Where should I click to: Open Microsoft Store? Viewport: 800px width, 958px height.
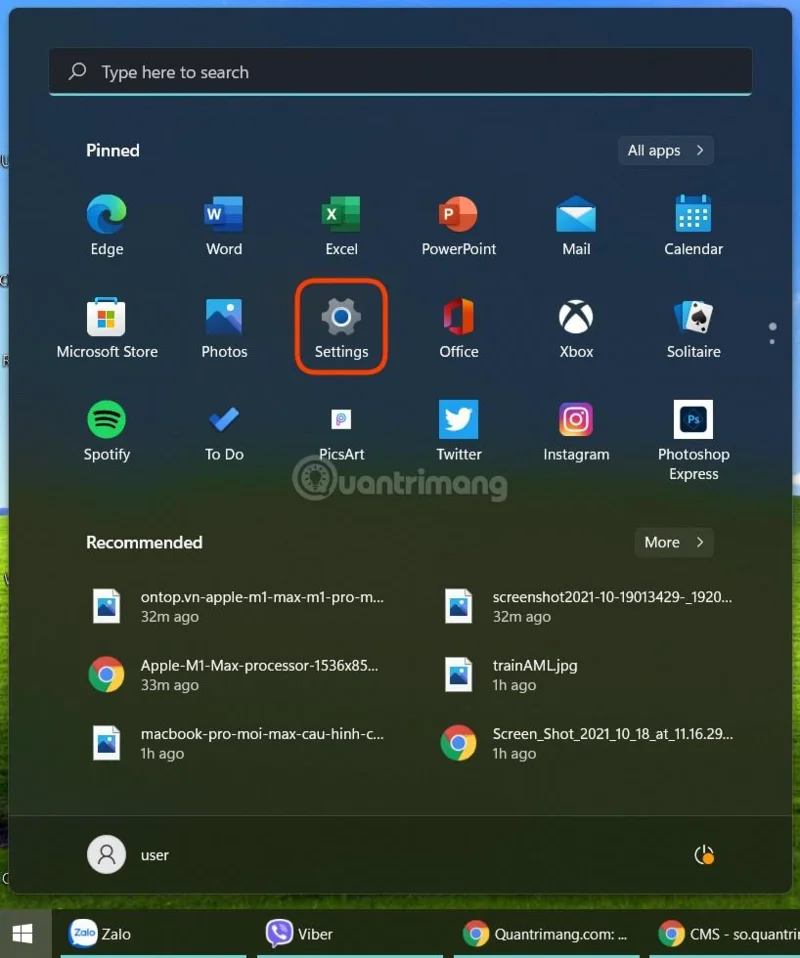tap(107, 328)
